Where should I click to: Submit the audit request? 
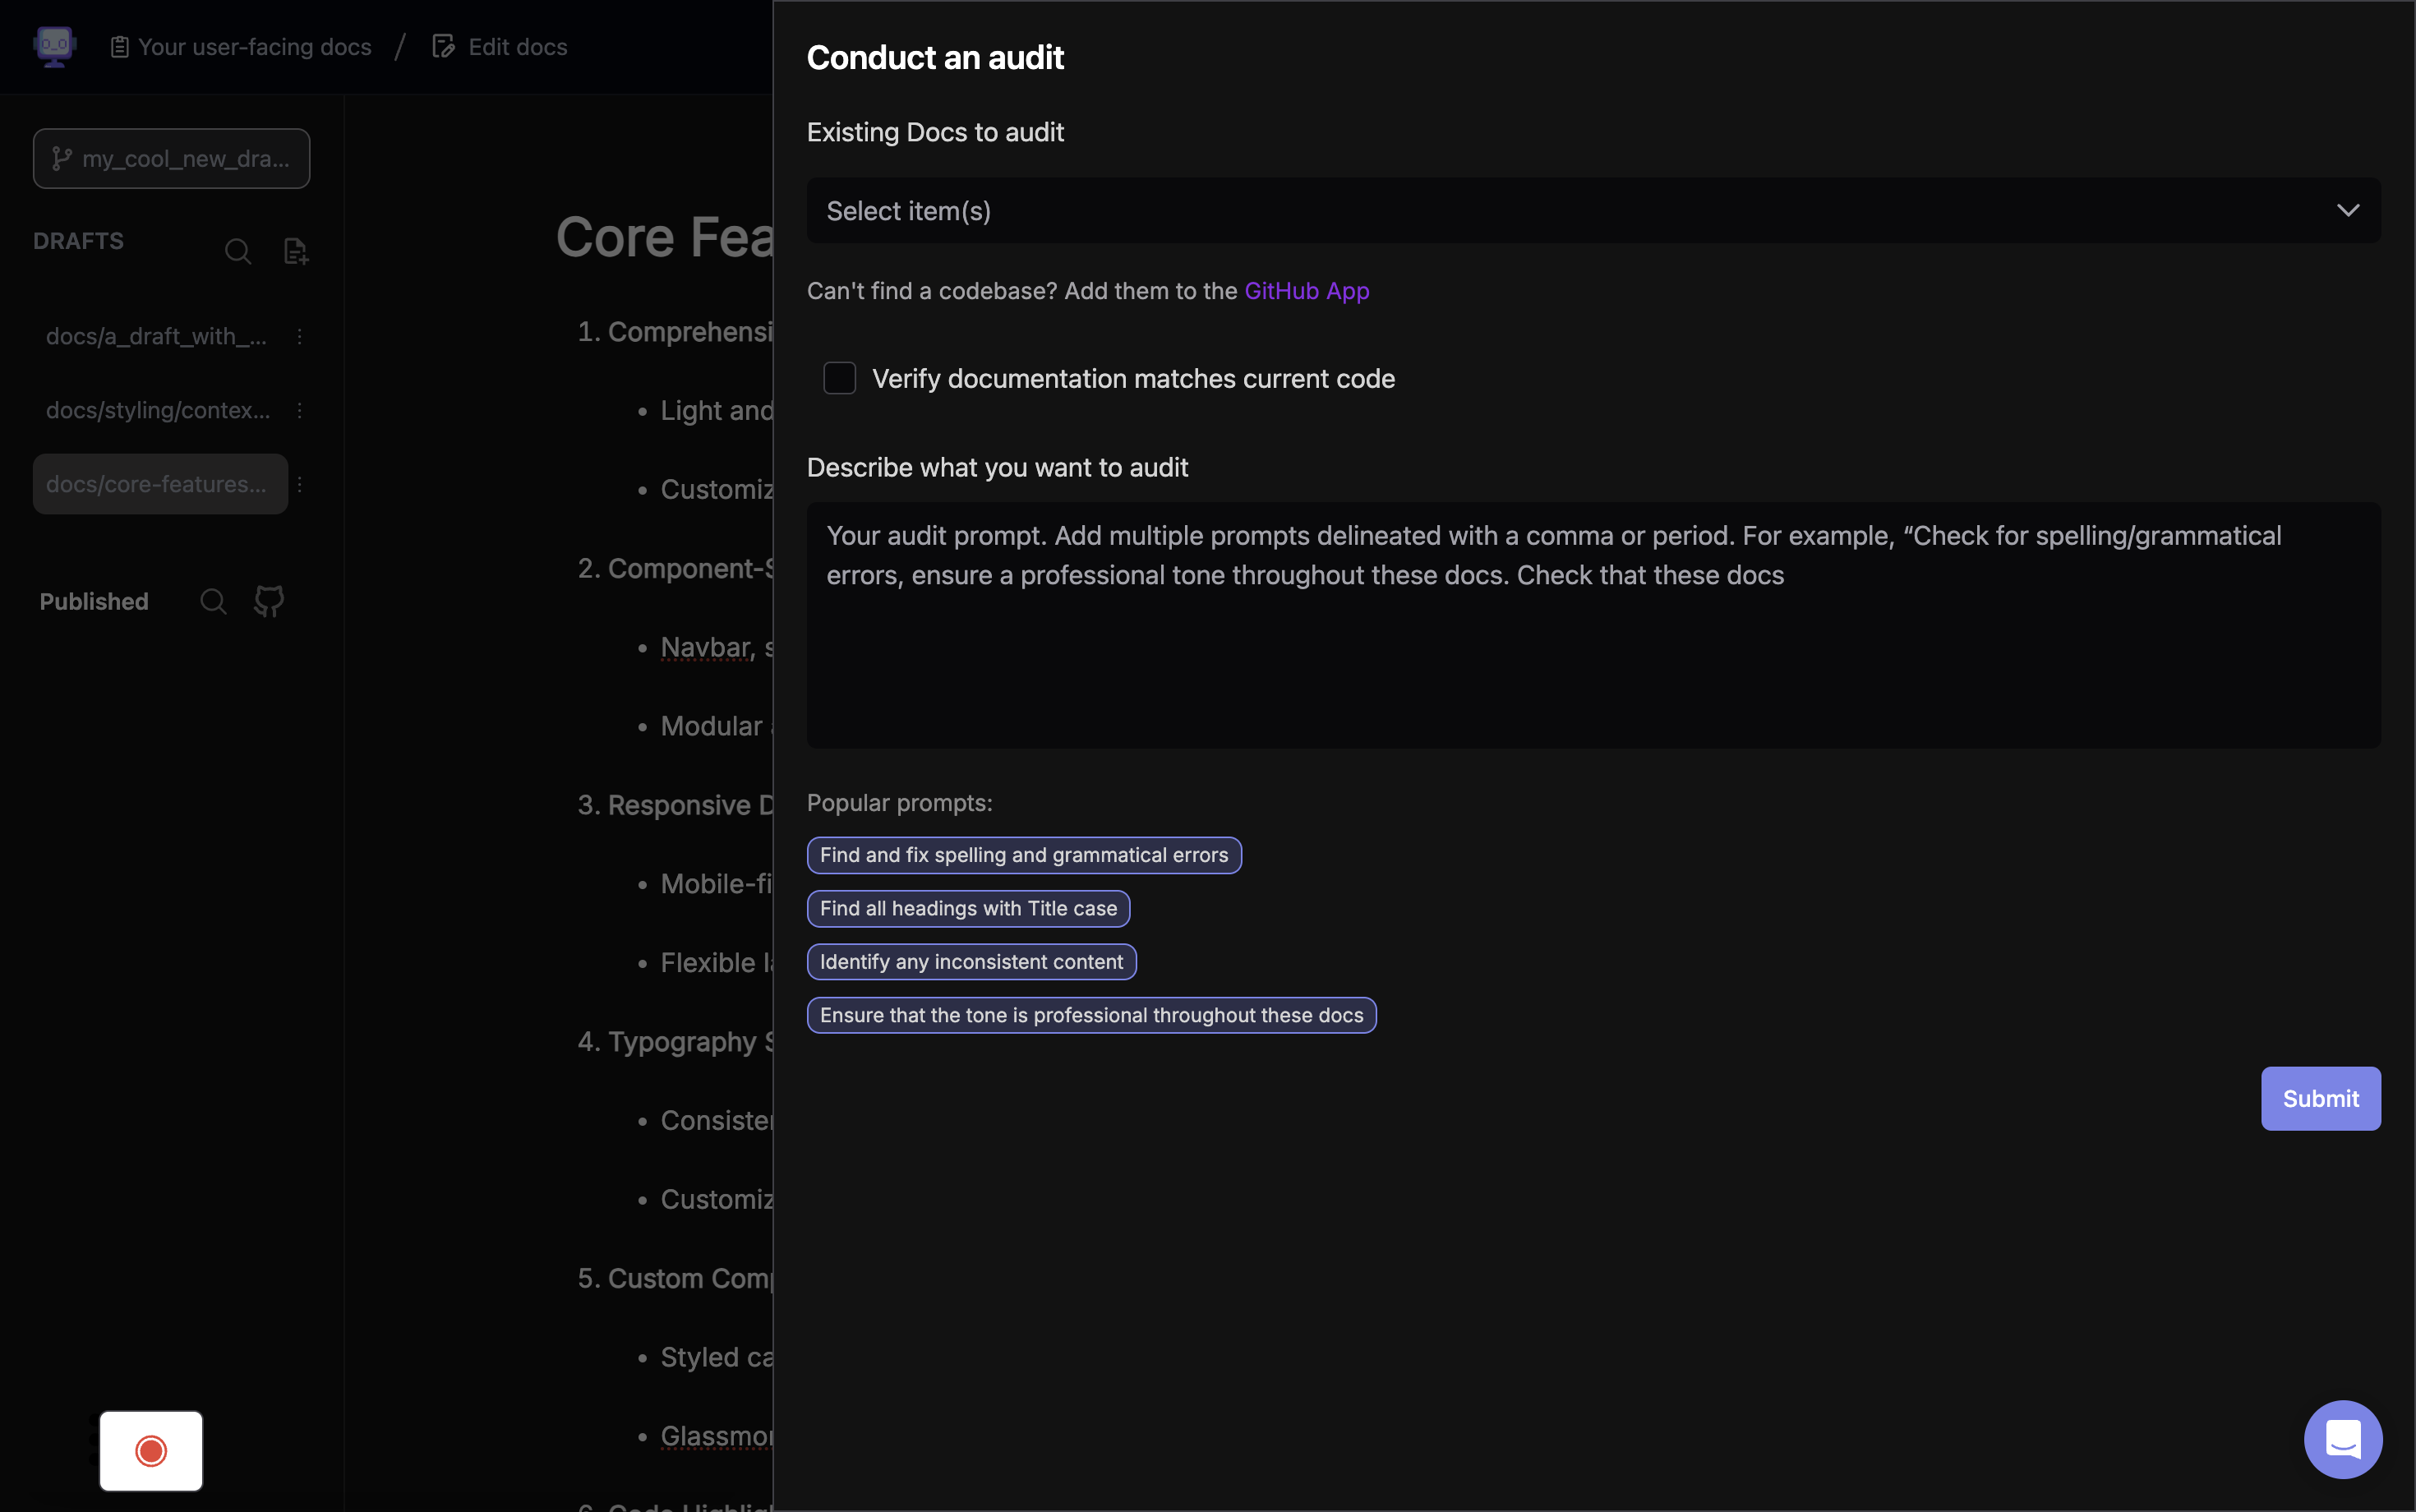2320,1098
